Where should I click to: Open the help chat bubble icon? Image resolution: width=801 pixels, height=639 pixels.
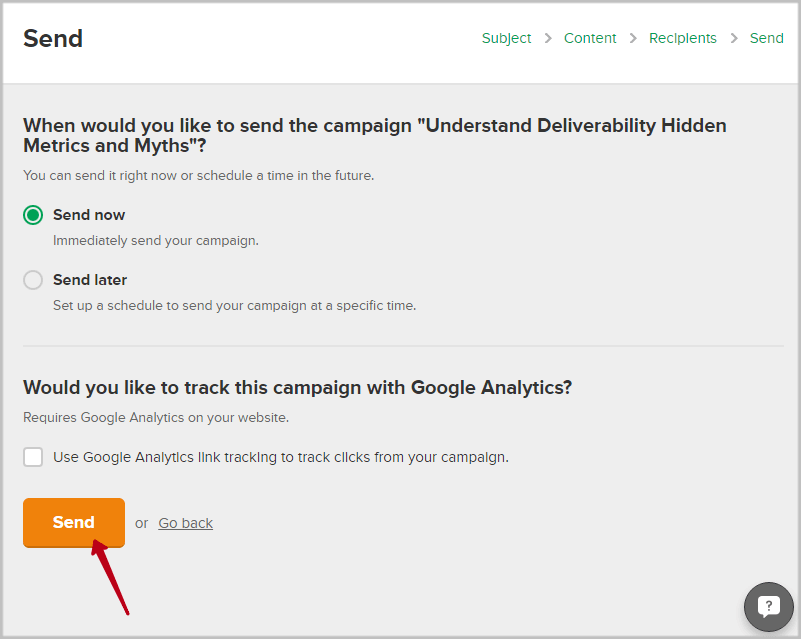point(768,606)
